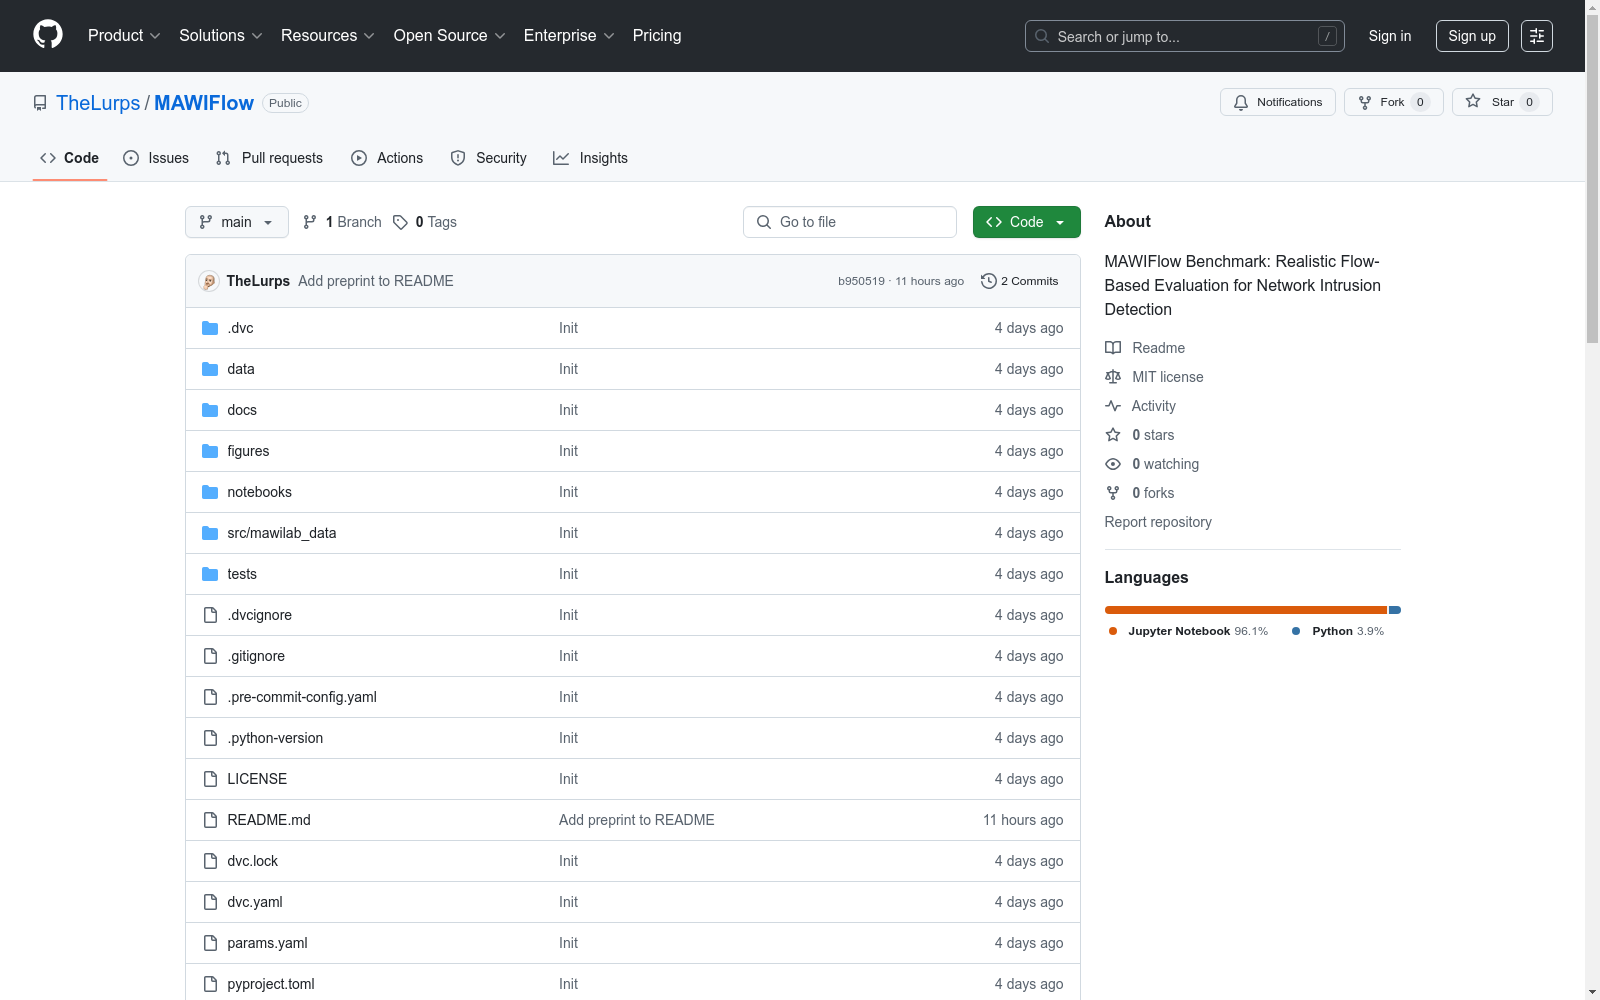Open the .gitignore file
Screen dimensions: 1600x1000
[256, 656]
